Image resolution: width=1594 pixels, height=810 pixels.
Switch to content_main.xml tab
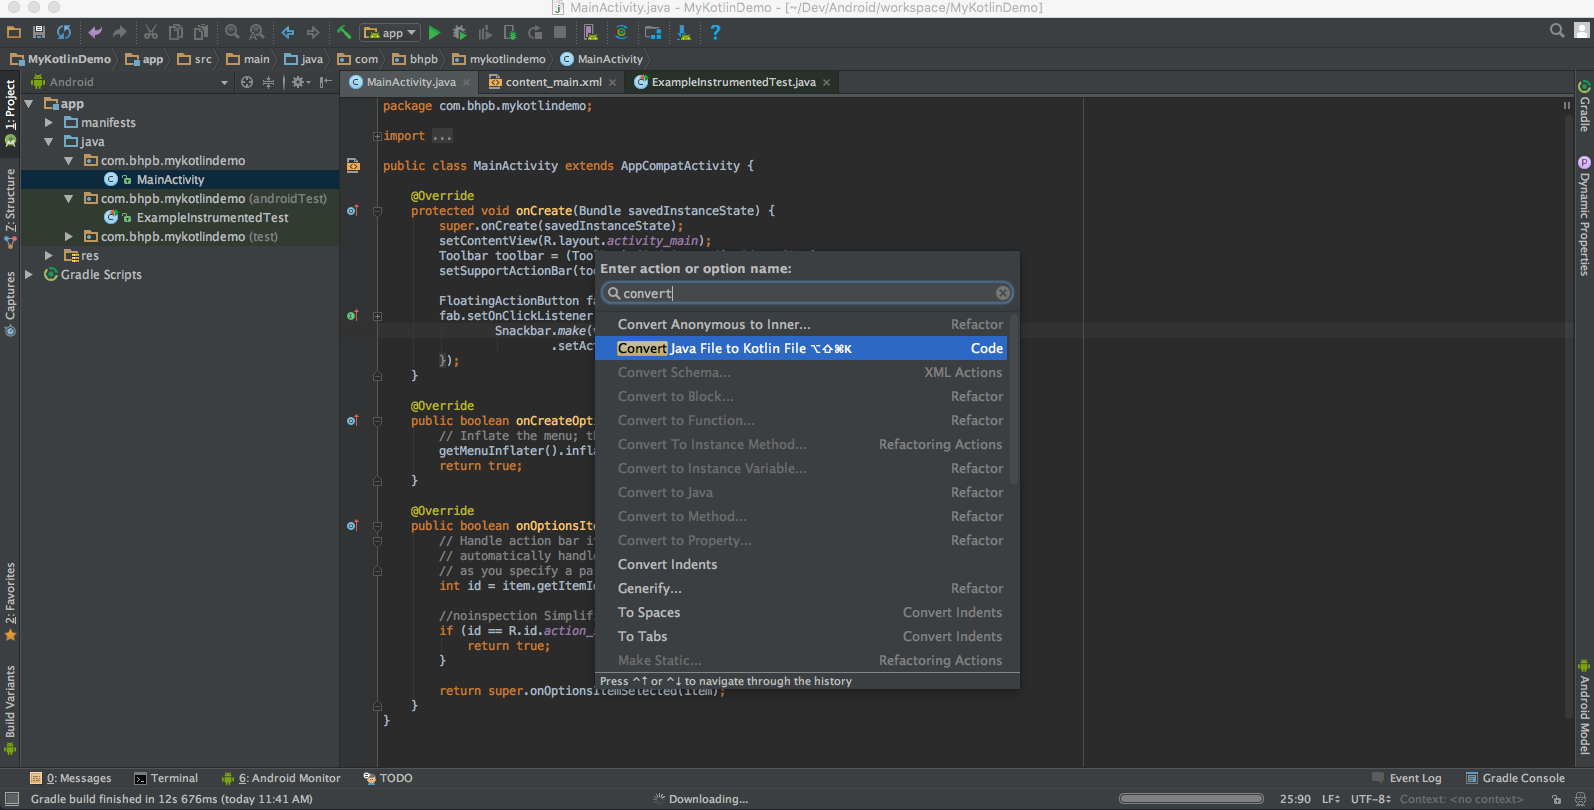[x=553, y=82]
